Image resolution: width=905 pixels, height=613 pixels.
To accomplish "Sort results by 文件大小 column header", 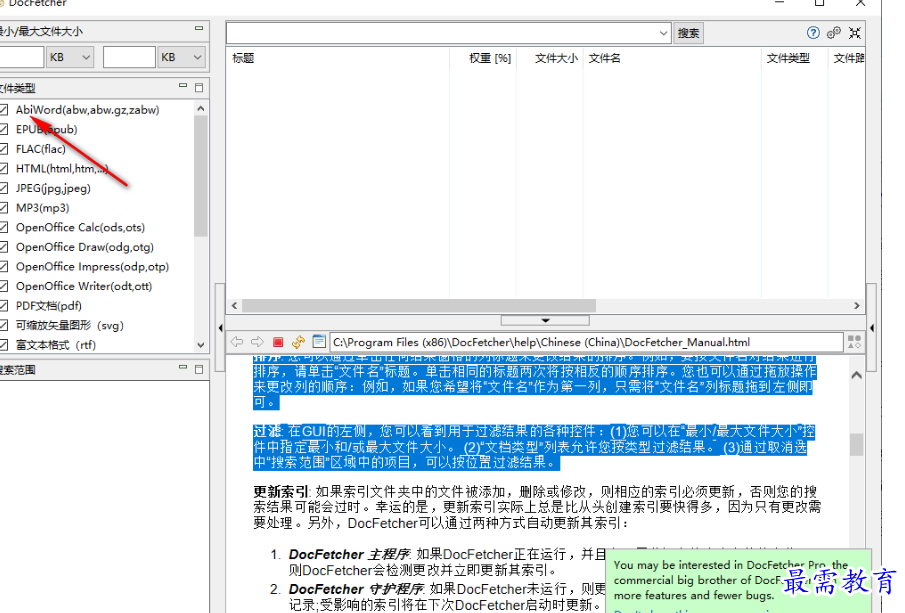I will tap(555, 58).
